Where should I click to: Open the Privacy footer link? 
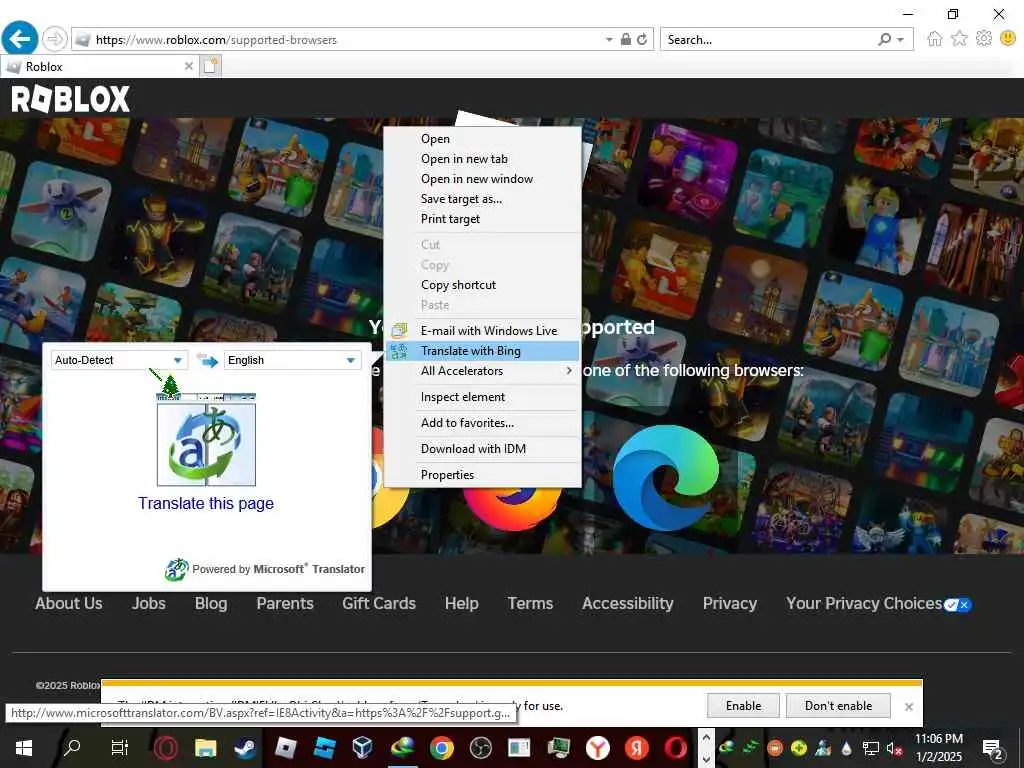click(729, 603)
